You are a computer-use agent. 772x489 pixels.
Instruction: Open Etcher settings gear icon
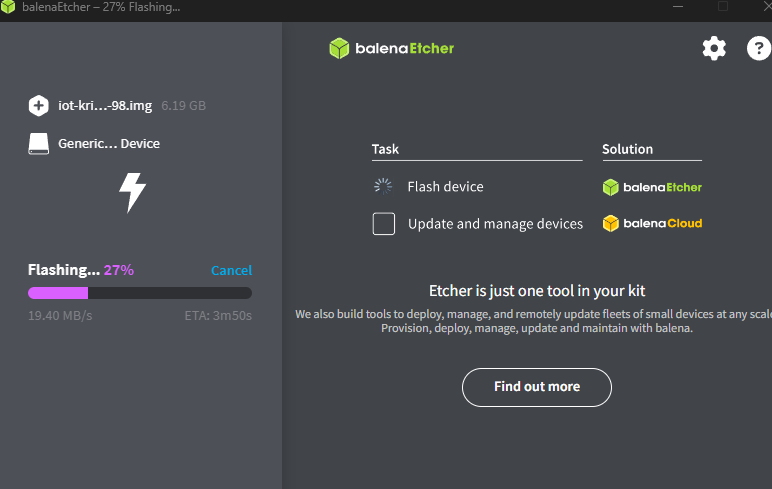(714, 48)
